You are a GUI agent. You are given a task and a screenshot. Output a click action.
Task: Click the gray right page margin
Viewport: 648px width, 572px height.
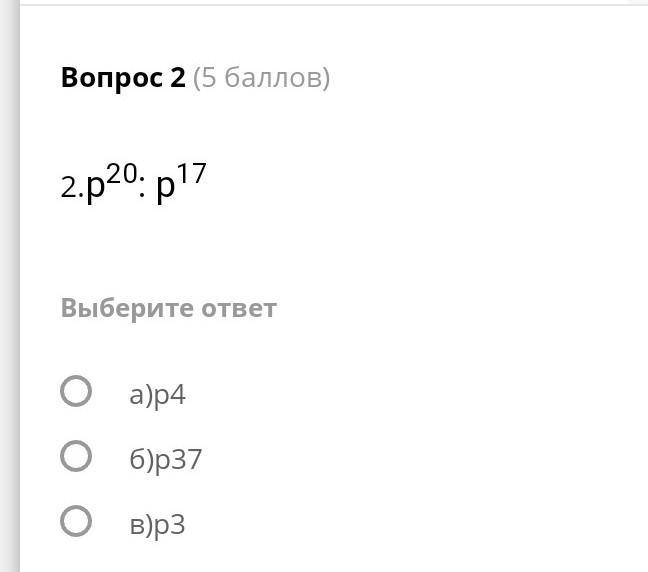tap(640, 300)
